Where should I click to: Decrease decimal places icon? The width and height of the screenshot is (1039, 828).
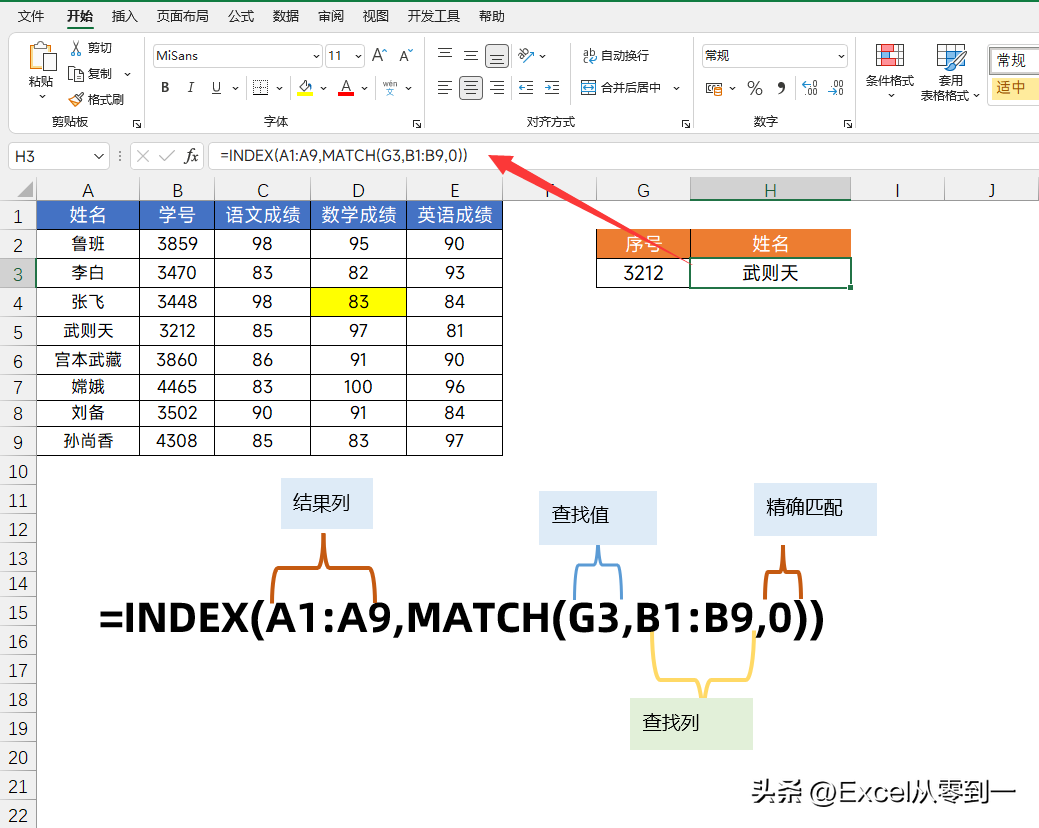[836, 88]
